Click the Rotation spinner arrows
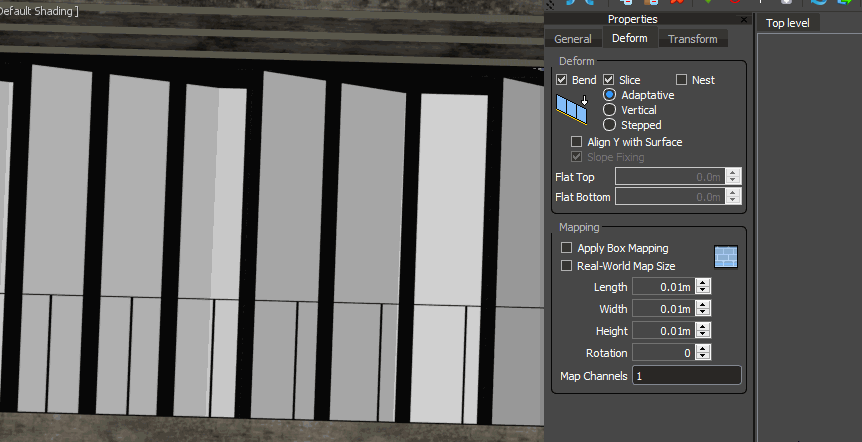This screenshot has width=862, height=442. click(x=703, y=353)
